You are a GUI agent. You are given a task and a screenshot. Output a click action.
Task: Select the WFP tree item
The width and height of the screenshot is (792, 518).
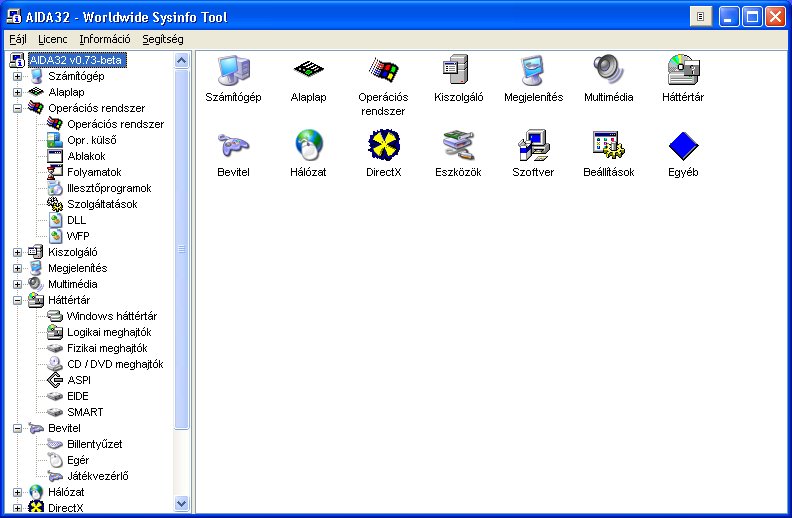[x=78, y=236]
